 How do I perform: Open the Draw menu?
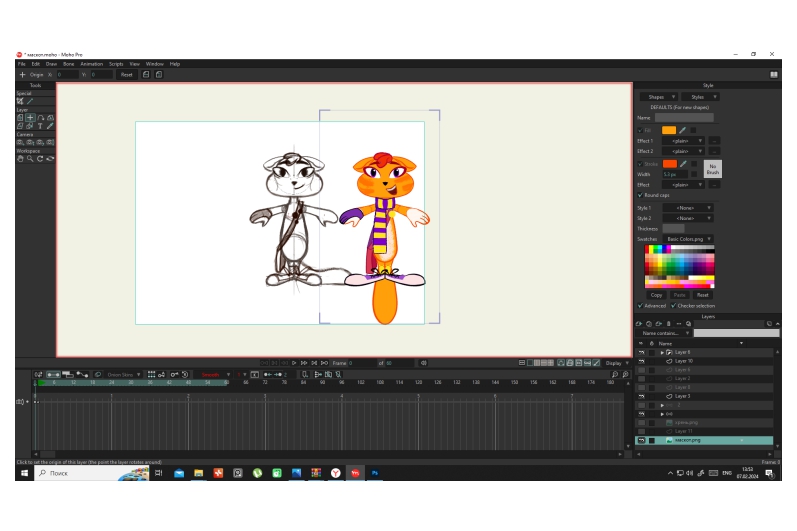pyautogui.click(x=51, y=64)
